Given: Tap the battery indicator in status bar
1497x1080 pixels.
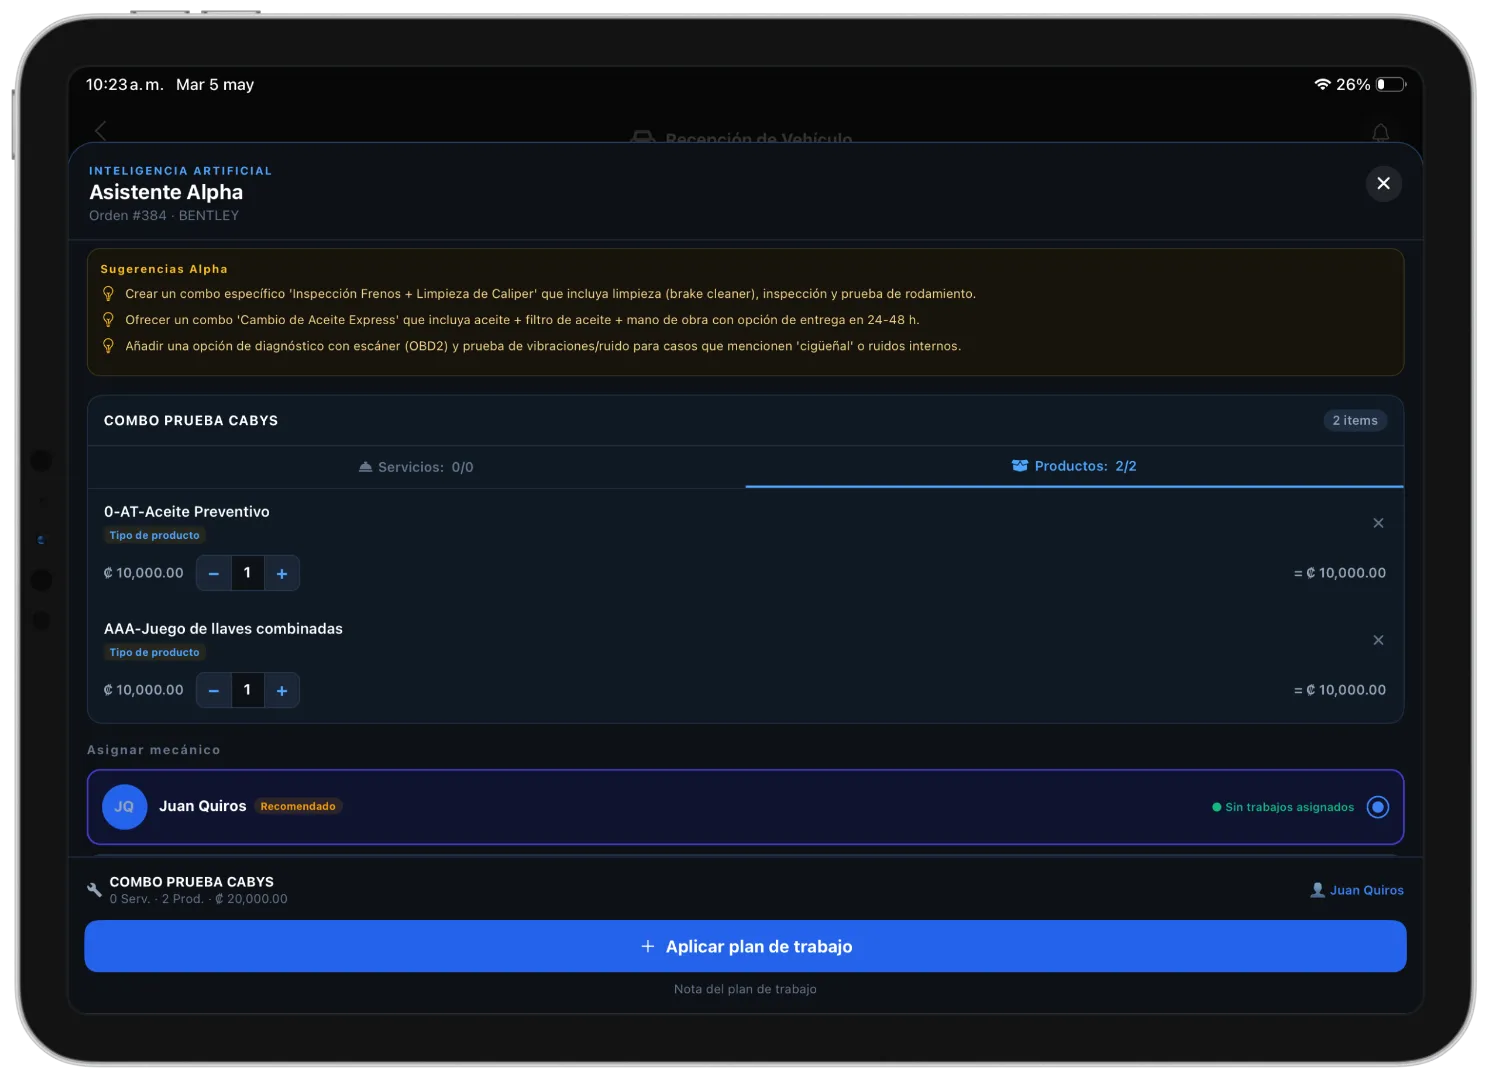Looking at the screenshot, I should 1391,85.
